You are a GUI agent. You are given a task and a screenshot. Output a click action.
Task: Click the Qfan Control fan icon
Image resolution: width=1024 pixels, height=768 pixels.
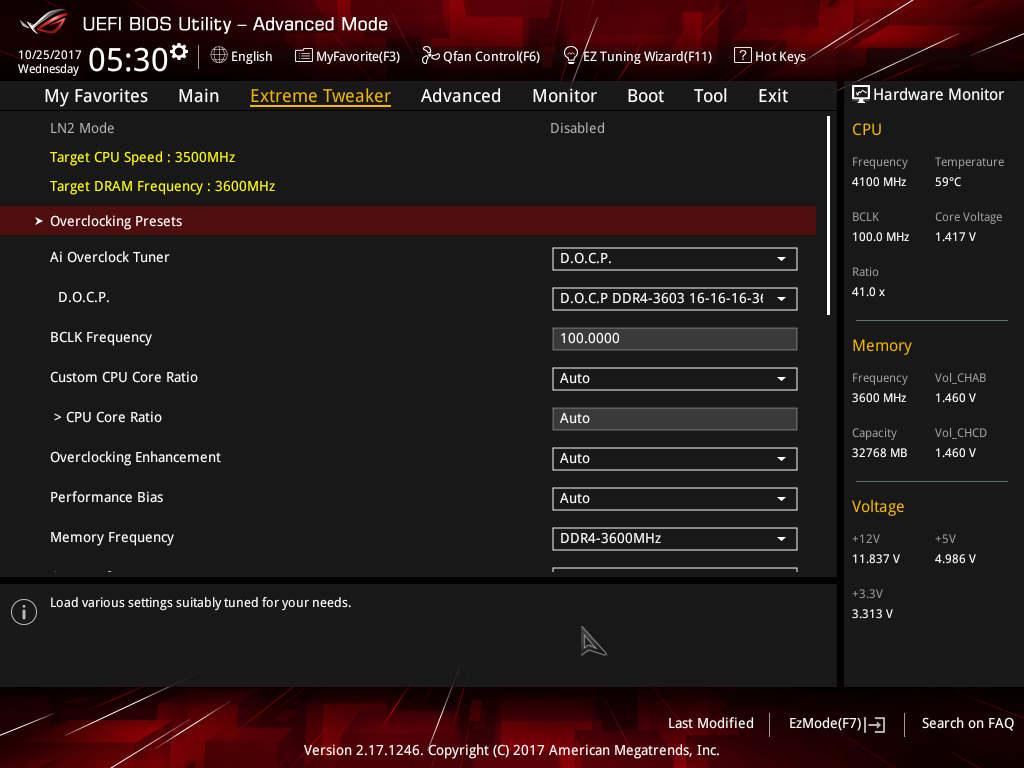[430, 56]
